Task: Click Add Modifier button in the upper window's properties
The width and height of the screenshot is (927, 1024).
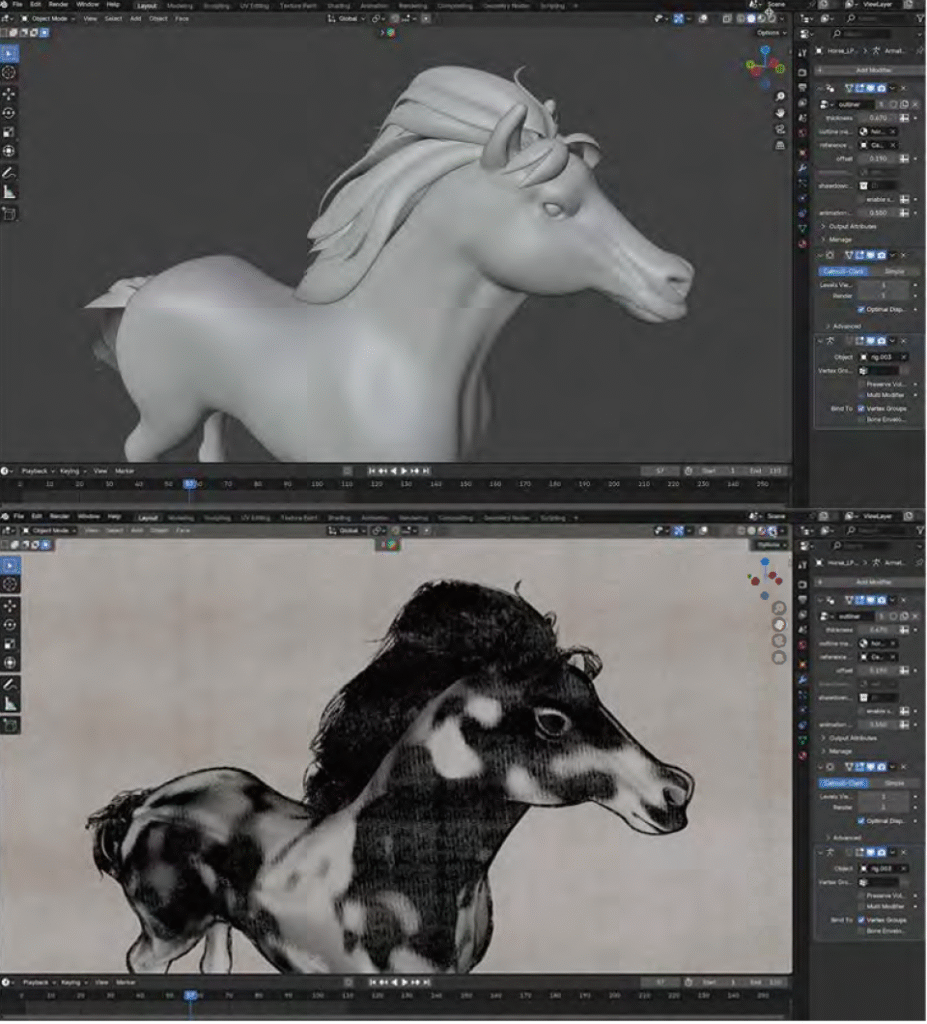Action: (873, 70)
